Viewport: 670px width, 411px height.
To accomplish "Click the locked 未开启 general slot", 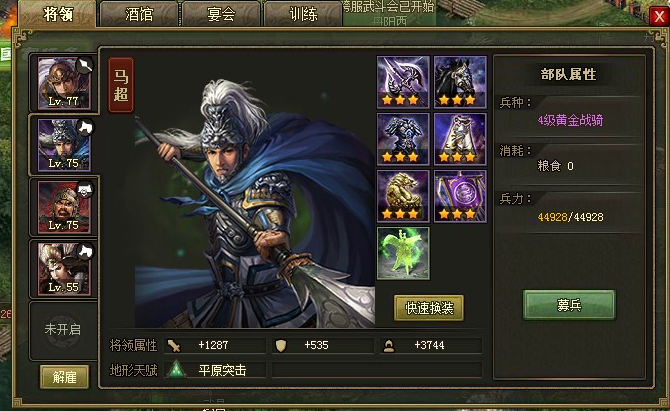I will (63, 329).
